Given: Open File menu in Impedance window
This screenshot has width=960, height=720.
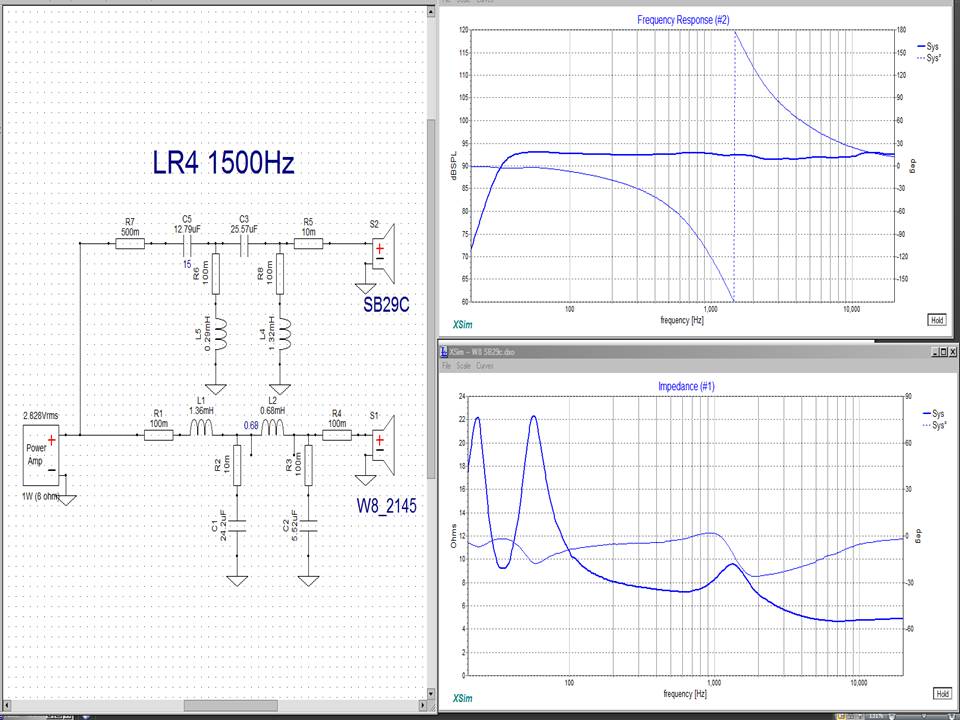Looking at the screenshot, I should (446, 366).
